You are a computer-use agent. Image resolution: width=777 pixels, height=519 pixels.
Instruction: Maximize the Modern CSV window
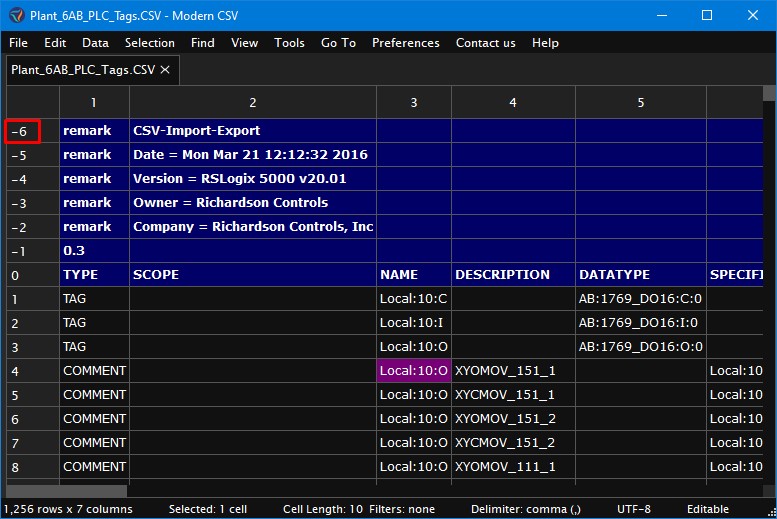pyautogui.click(x=707, y=15)
